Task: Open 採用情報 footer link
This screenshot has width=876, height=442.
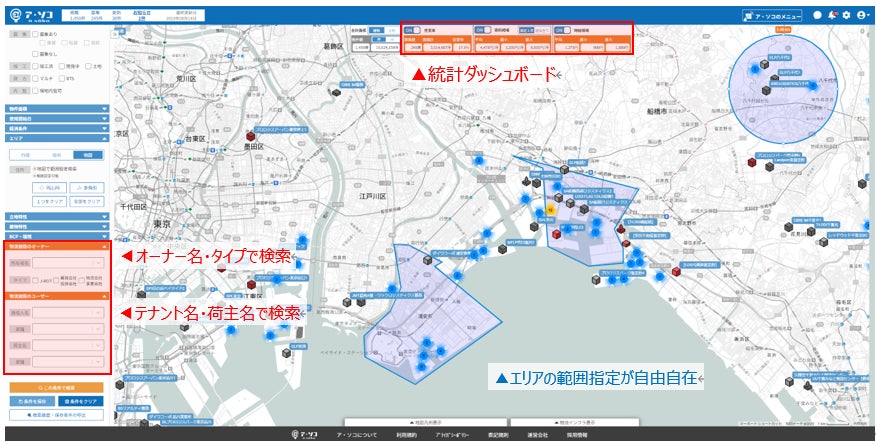Action: click(577, 435)
